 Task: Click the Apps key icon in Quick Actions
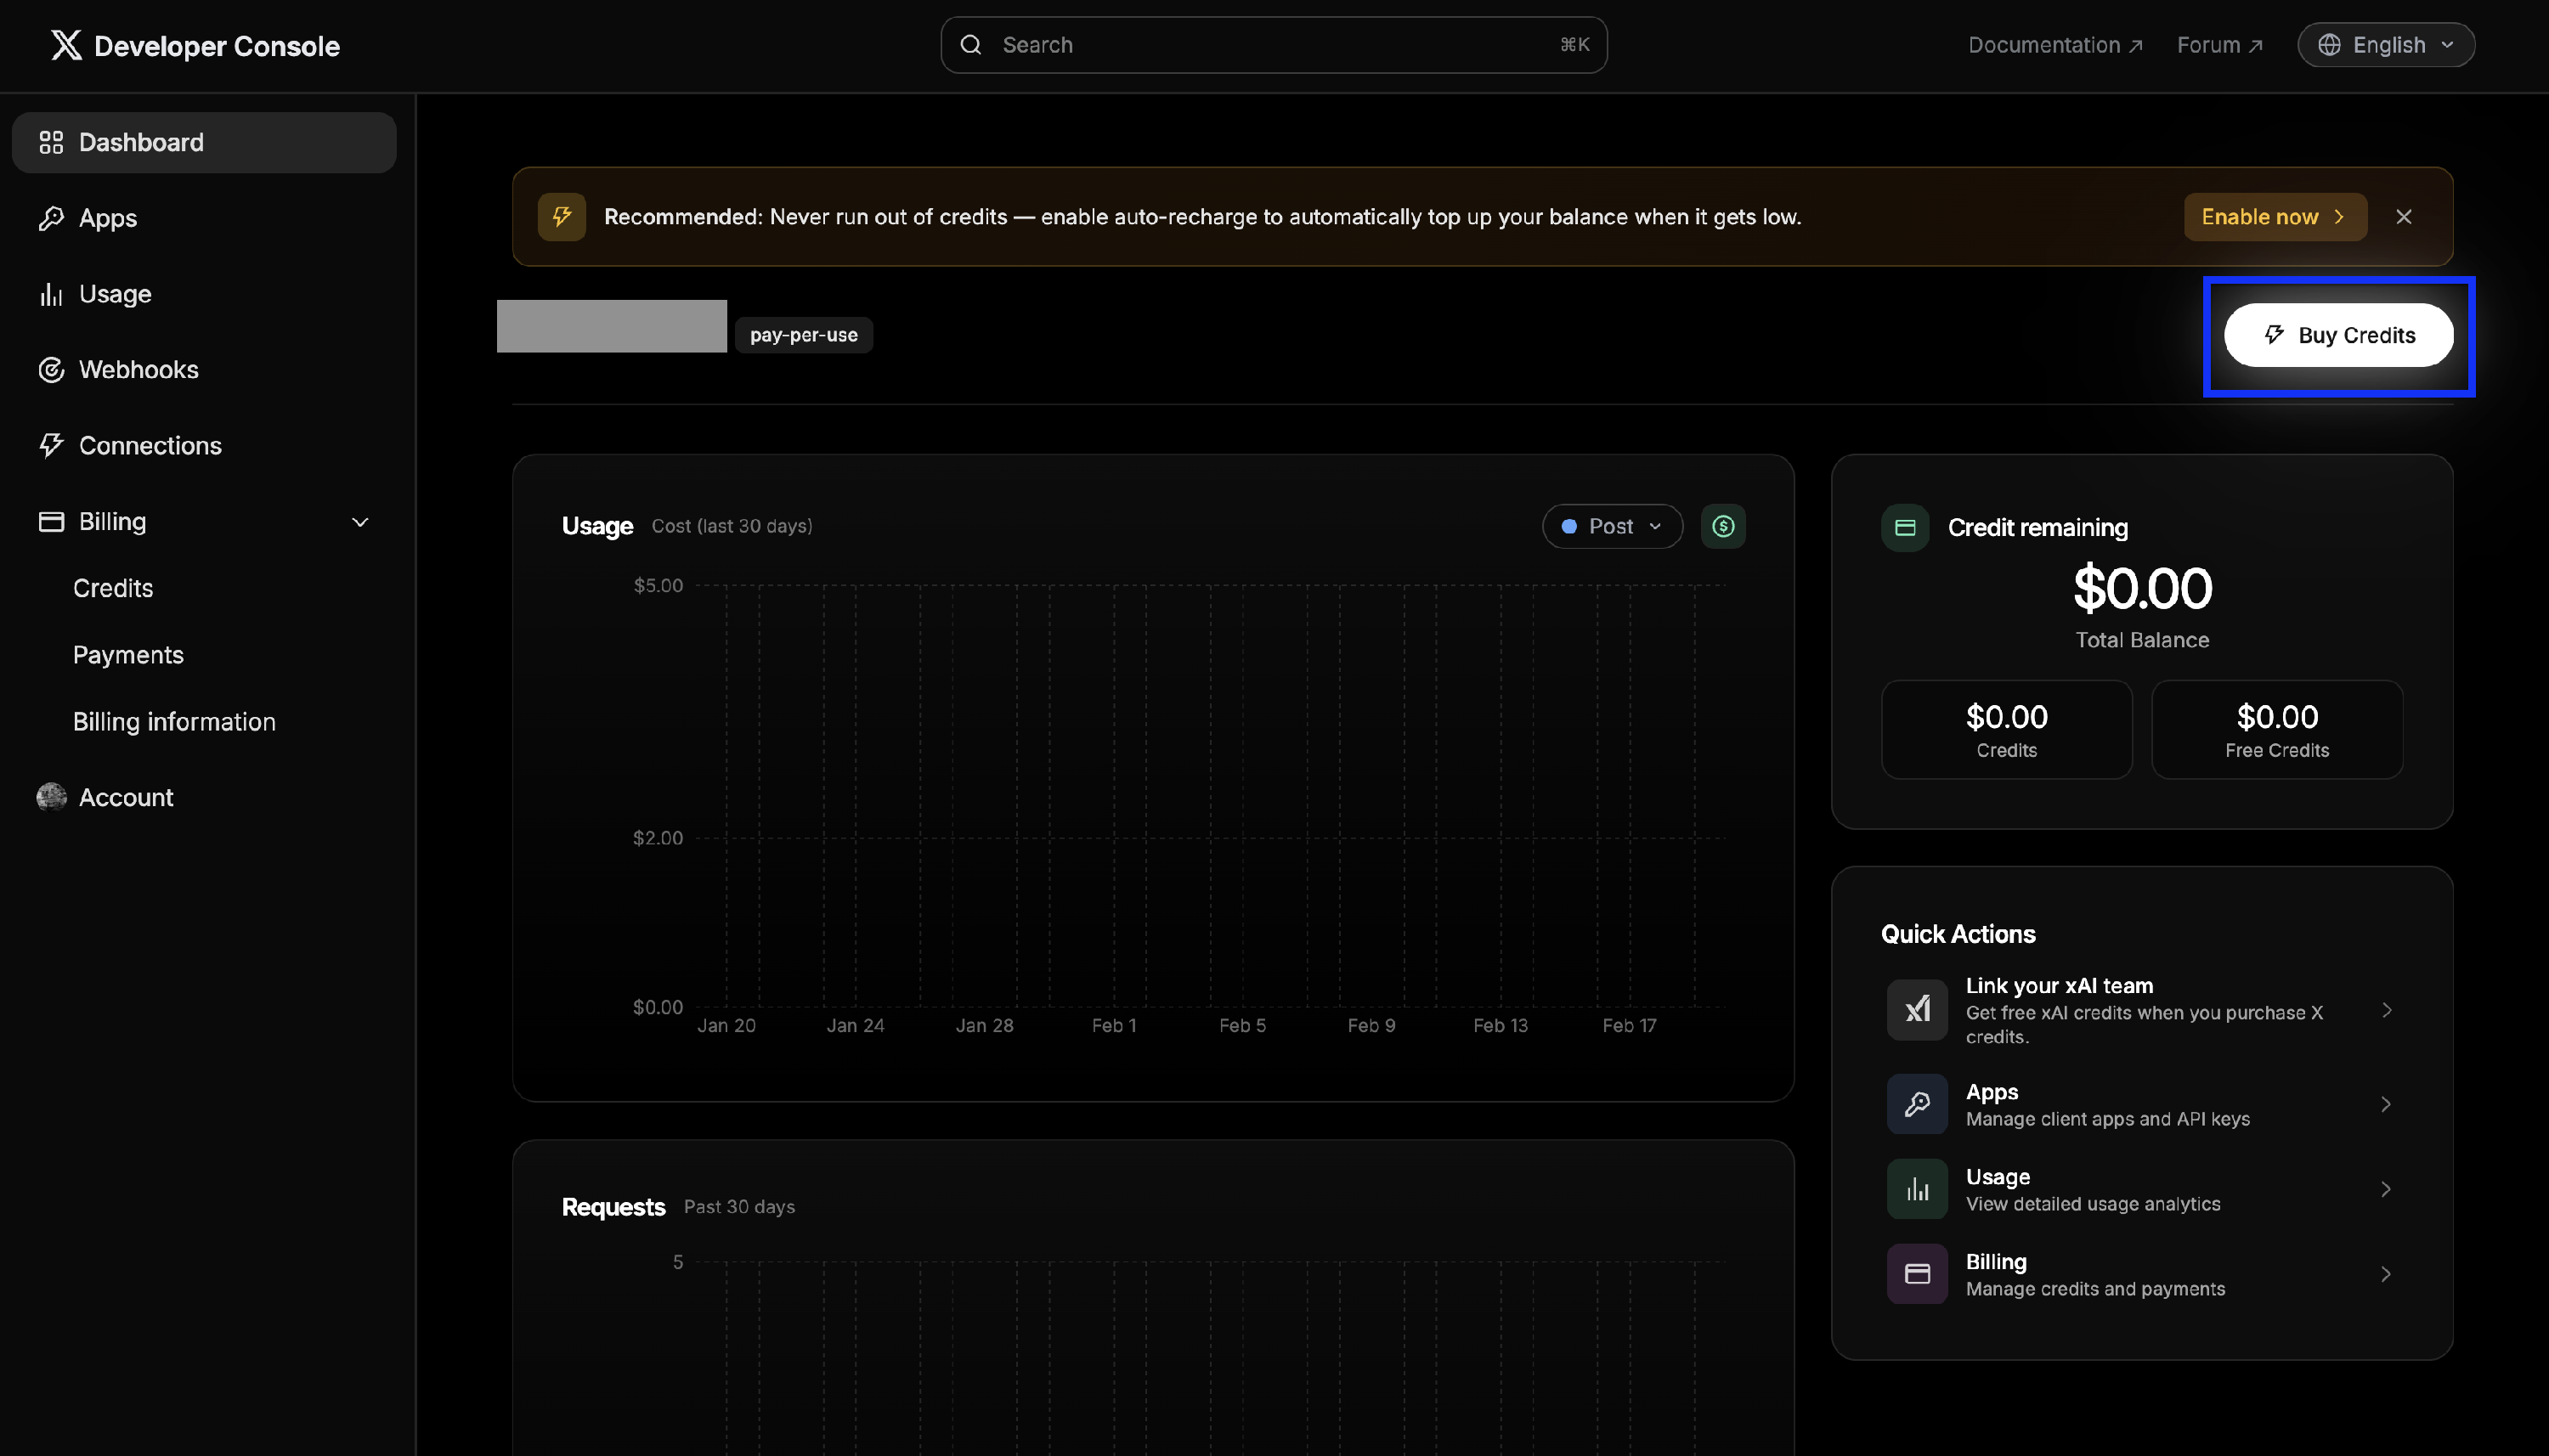(1916, 1104)
